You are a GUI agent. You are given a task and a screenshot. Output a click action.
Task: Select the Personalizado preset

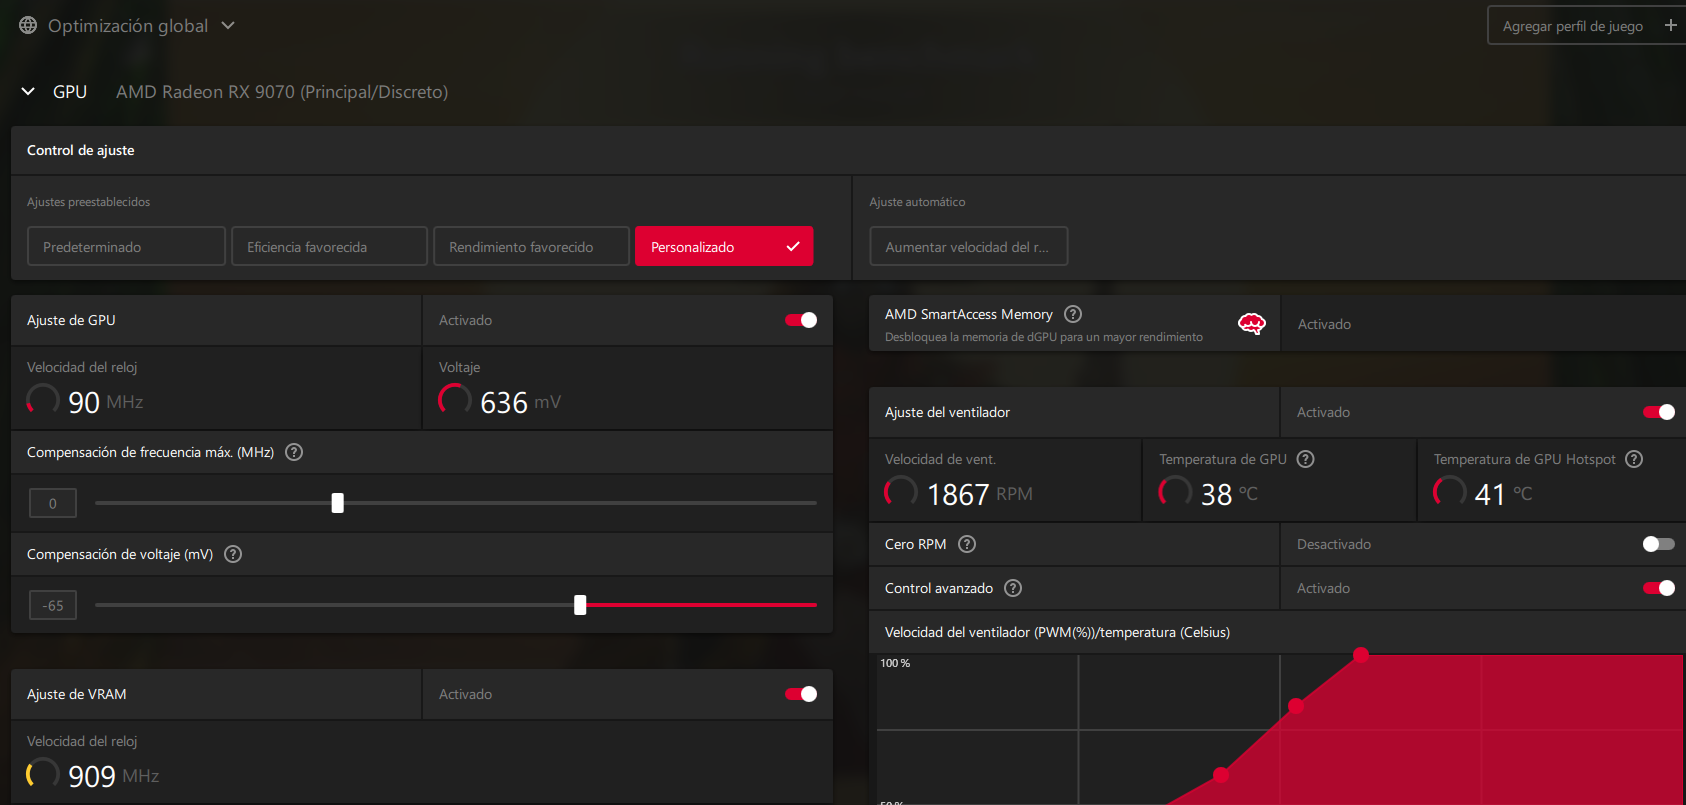[724, 246]
